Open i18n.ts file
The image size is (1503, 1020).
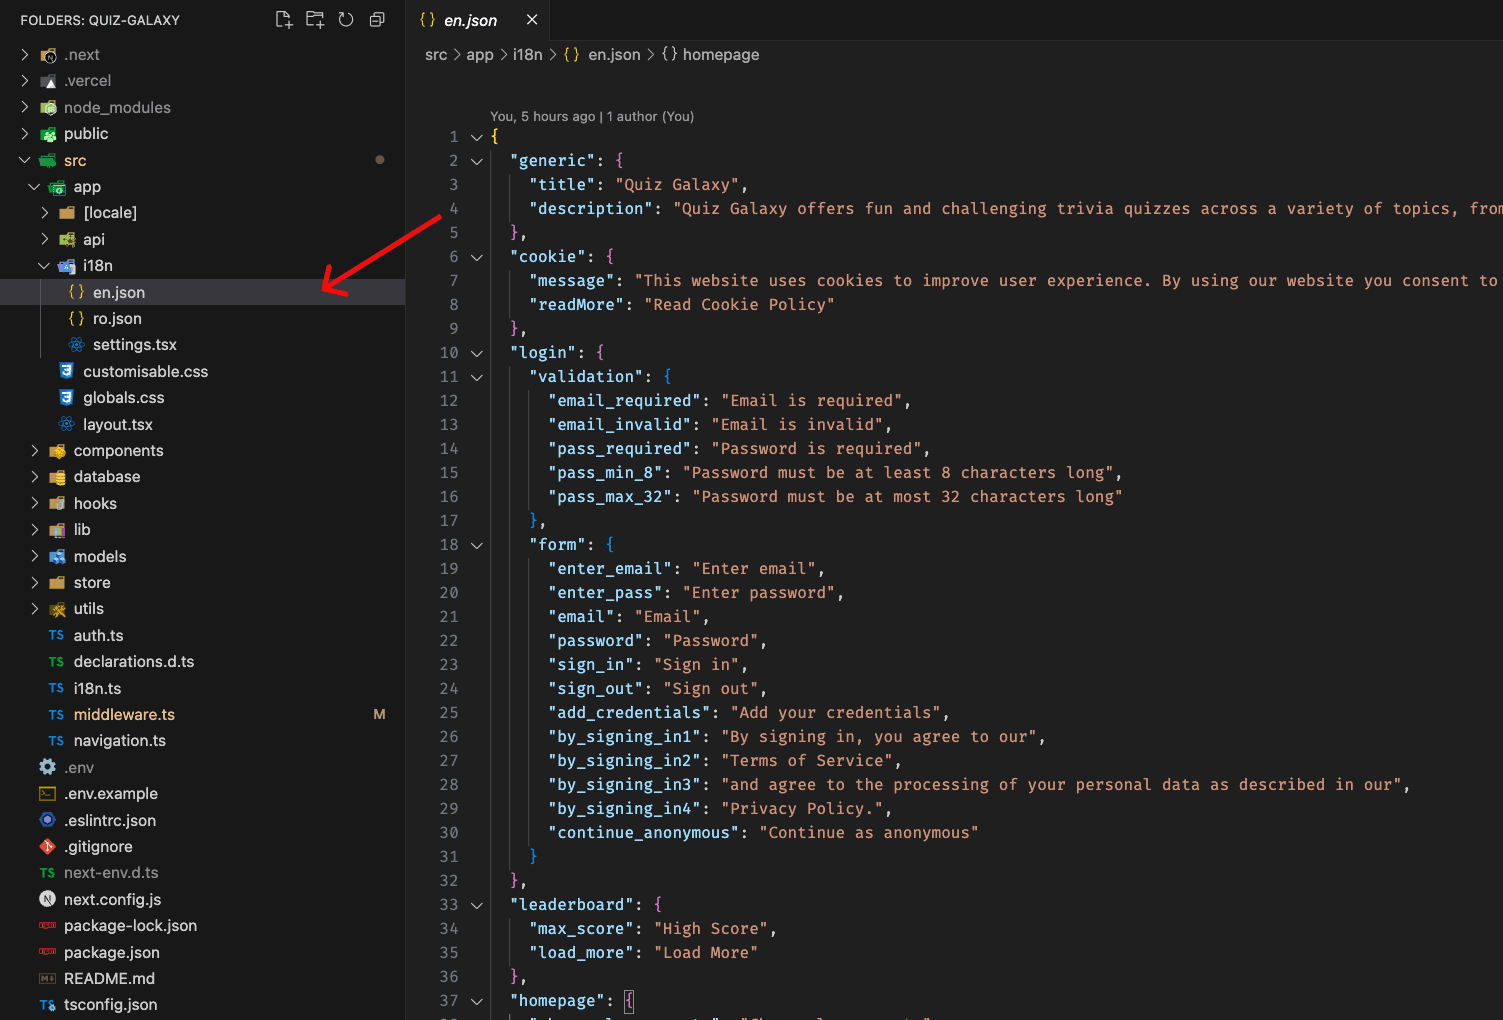(202, 689)
